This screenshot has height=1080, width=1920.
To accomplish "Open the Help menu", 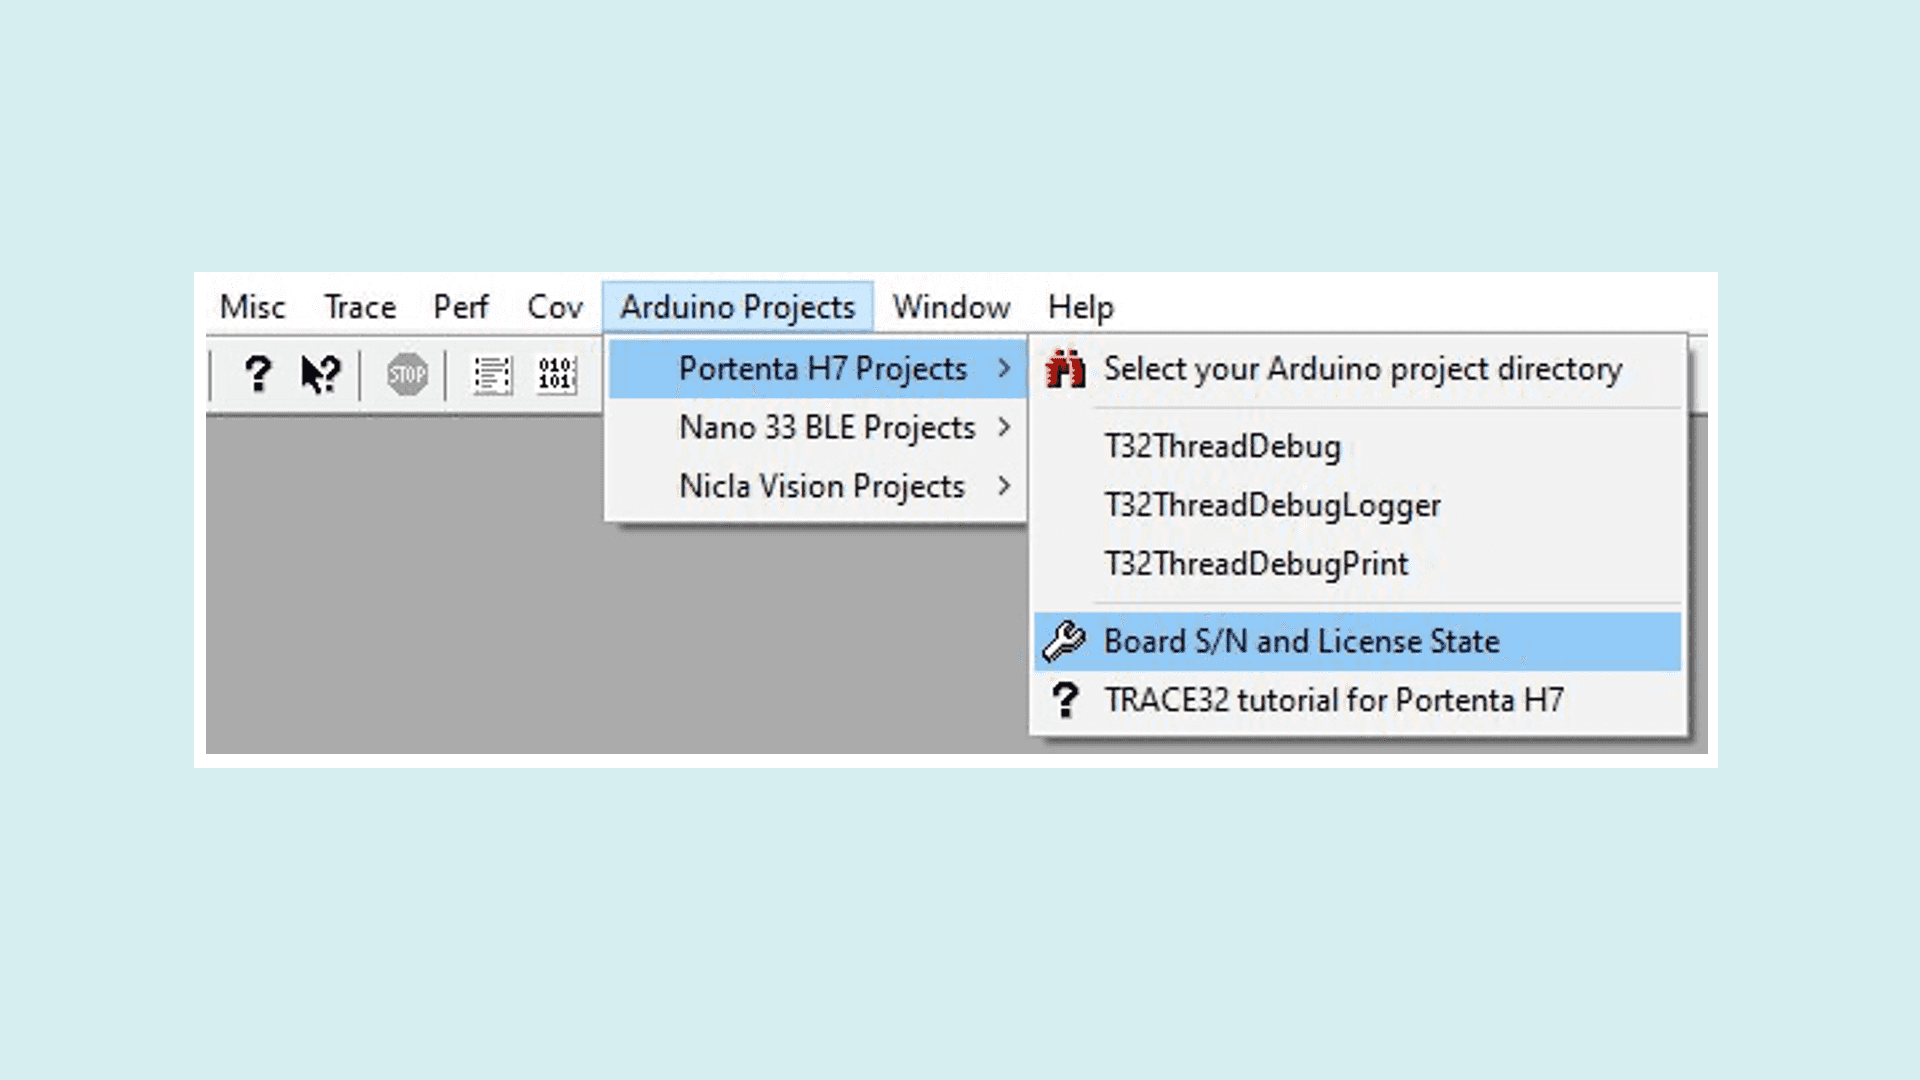I will [x=1080, y=307].
